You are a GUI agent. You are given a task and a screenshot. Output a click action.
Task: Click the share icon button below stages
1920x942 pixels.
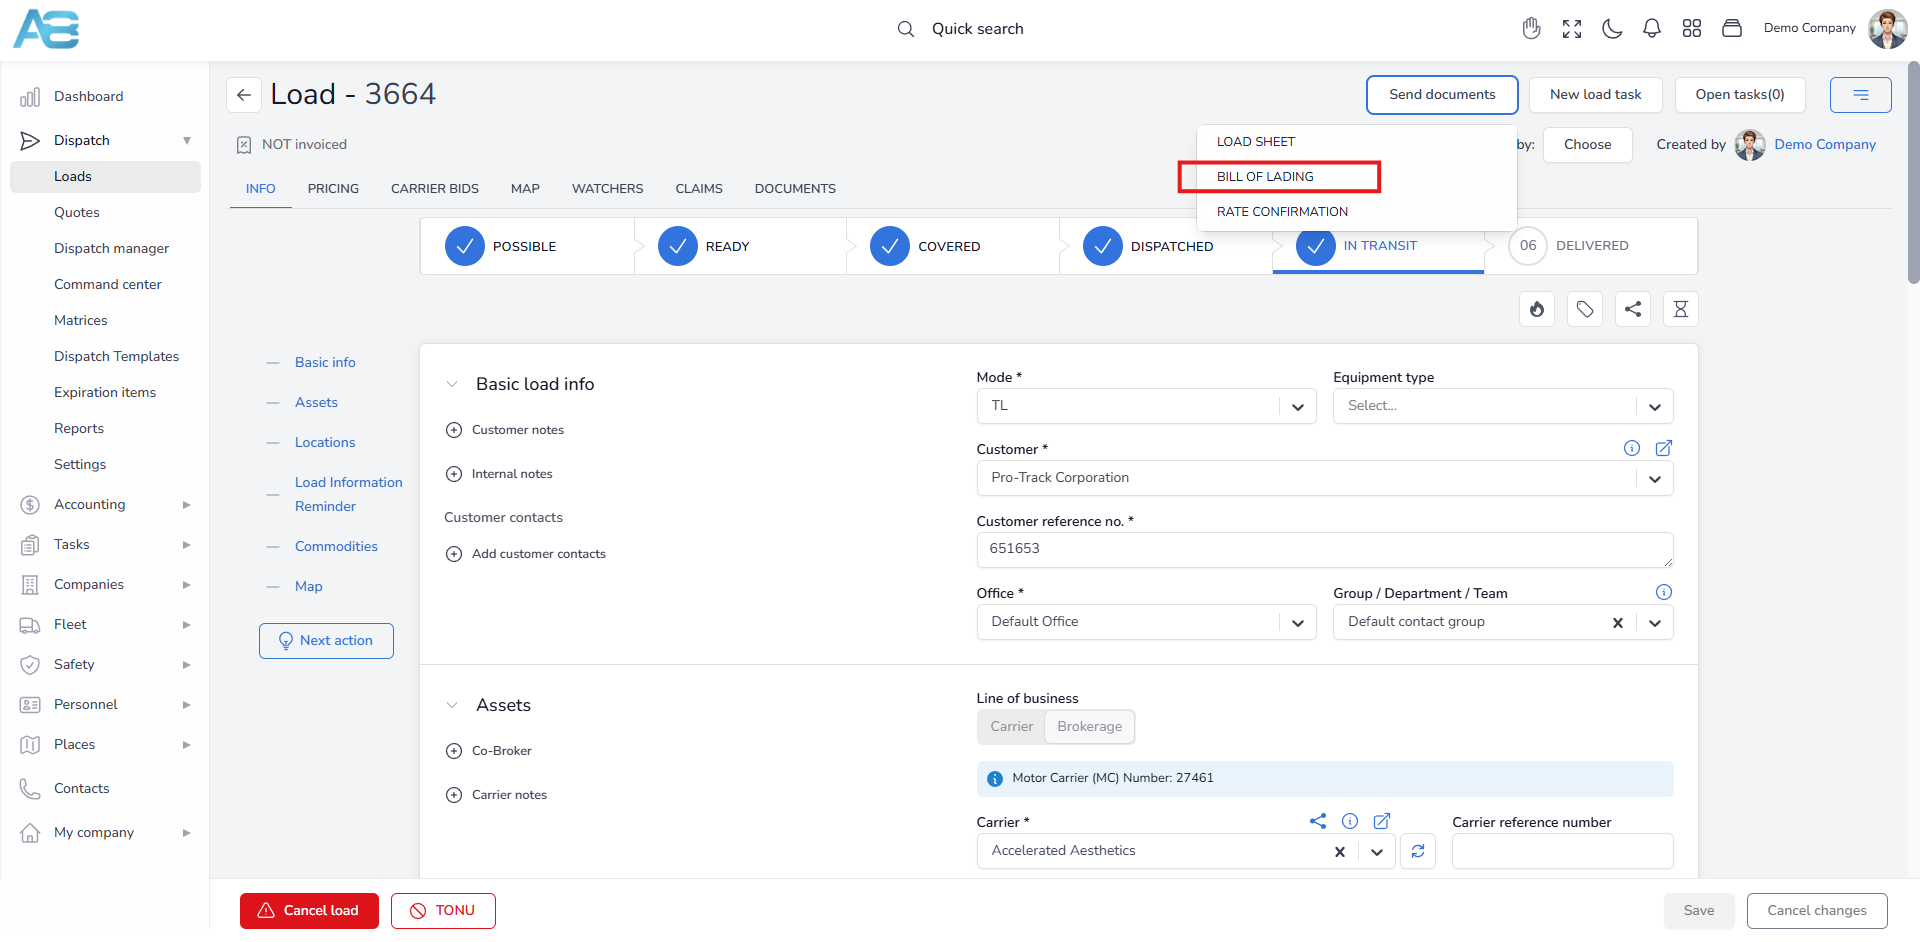tap(1633, 309)
